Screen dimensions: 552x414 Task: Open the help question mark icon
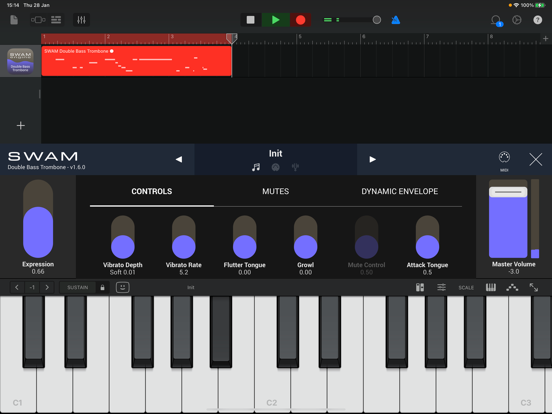(538, 20)
